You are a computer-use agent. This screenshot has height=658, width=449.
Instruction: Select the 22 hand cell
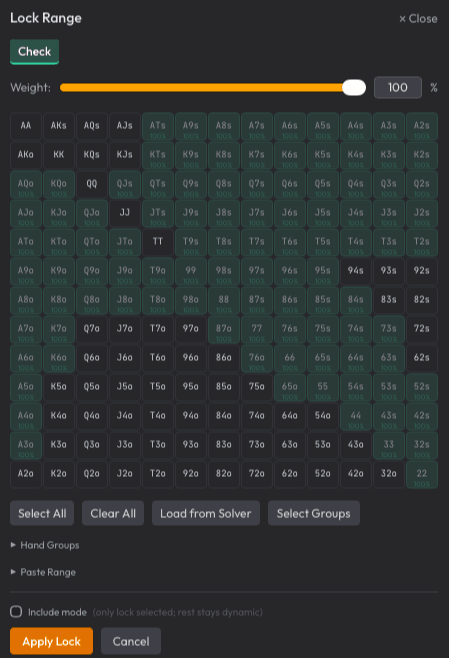pos(422,474)
